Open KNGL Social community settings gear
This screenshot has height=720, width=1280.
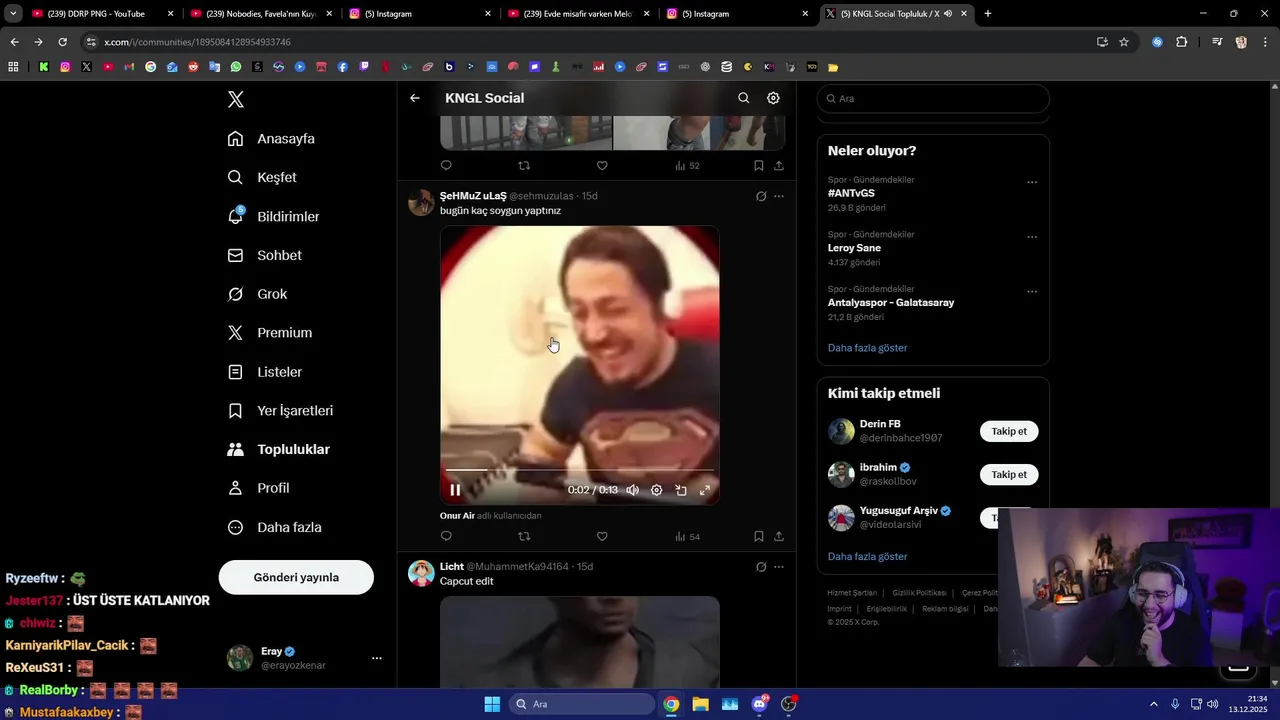coord(773,98)
